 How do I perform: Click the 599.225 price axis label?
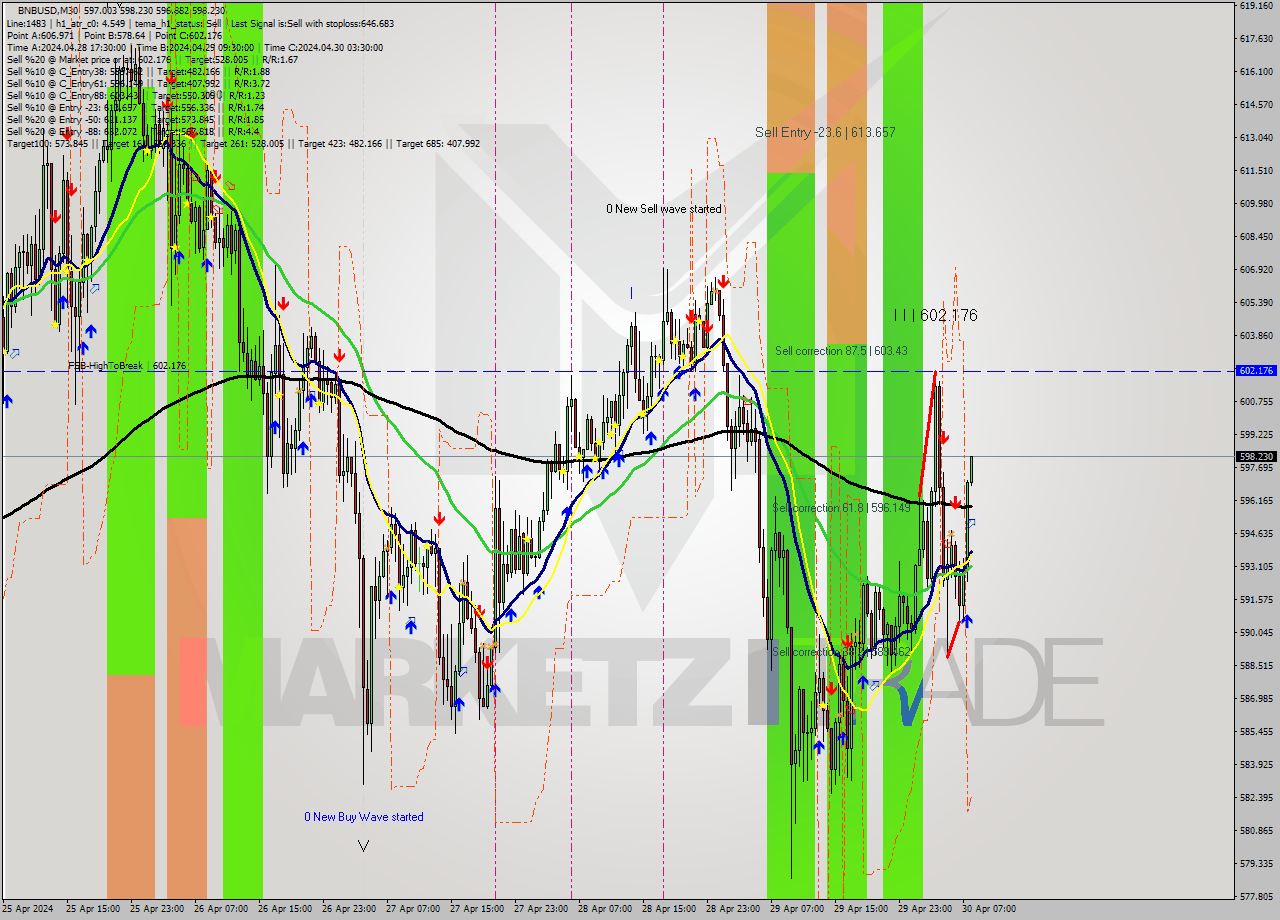(x=1256, y=434)
